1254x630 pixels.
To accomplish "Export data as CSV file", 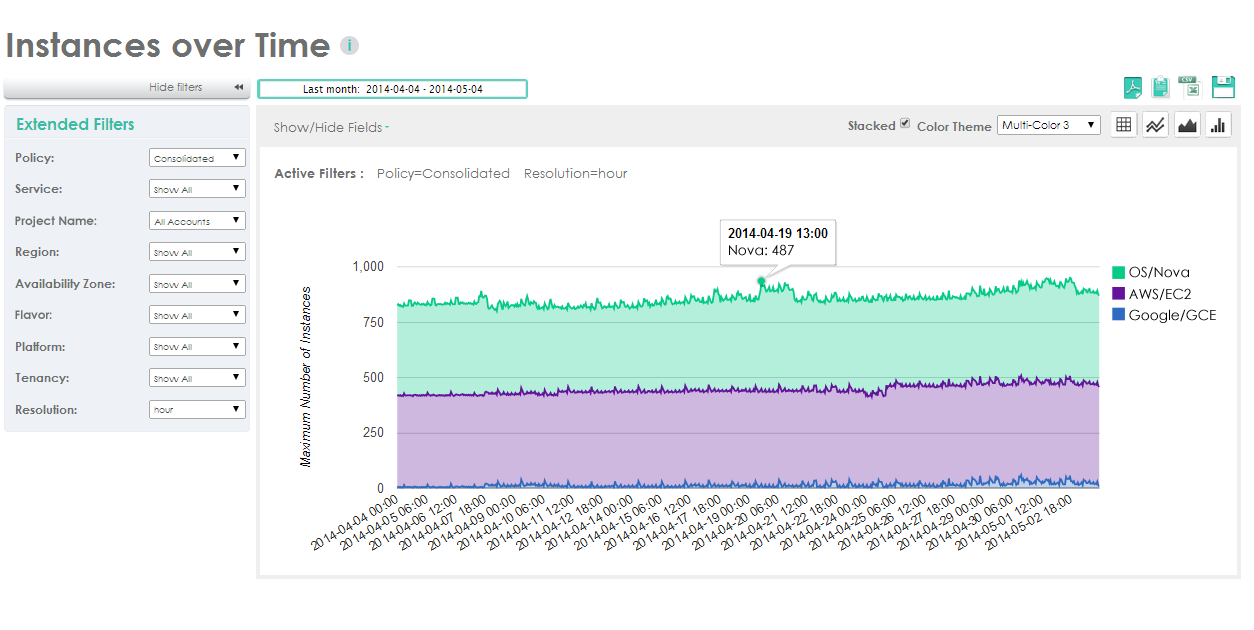I will pos(1189,87).
